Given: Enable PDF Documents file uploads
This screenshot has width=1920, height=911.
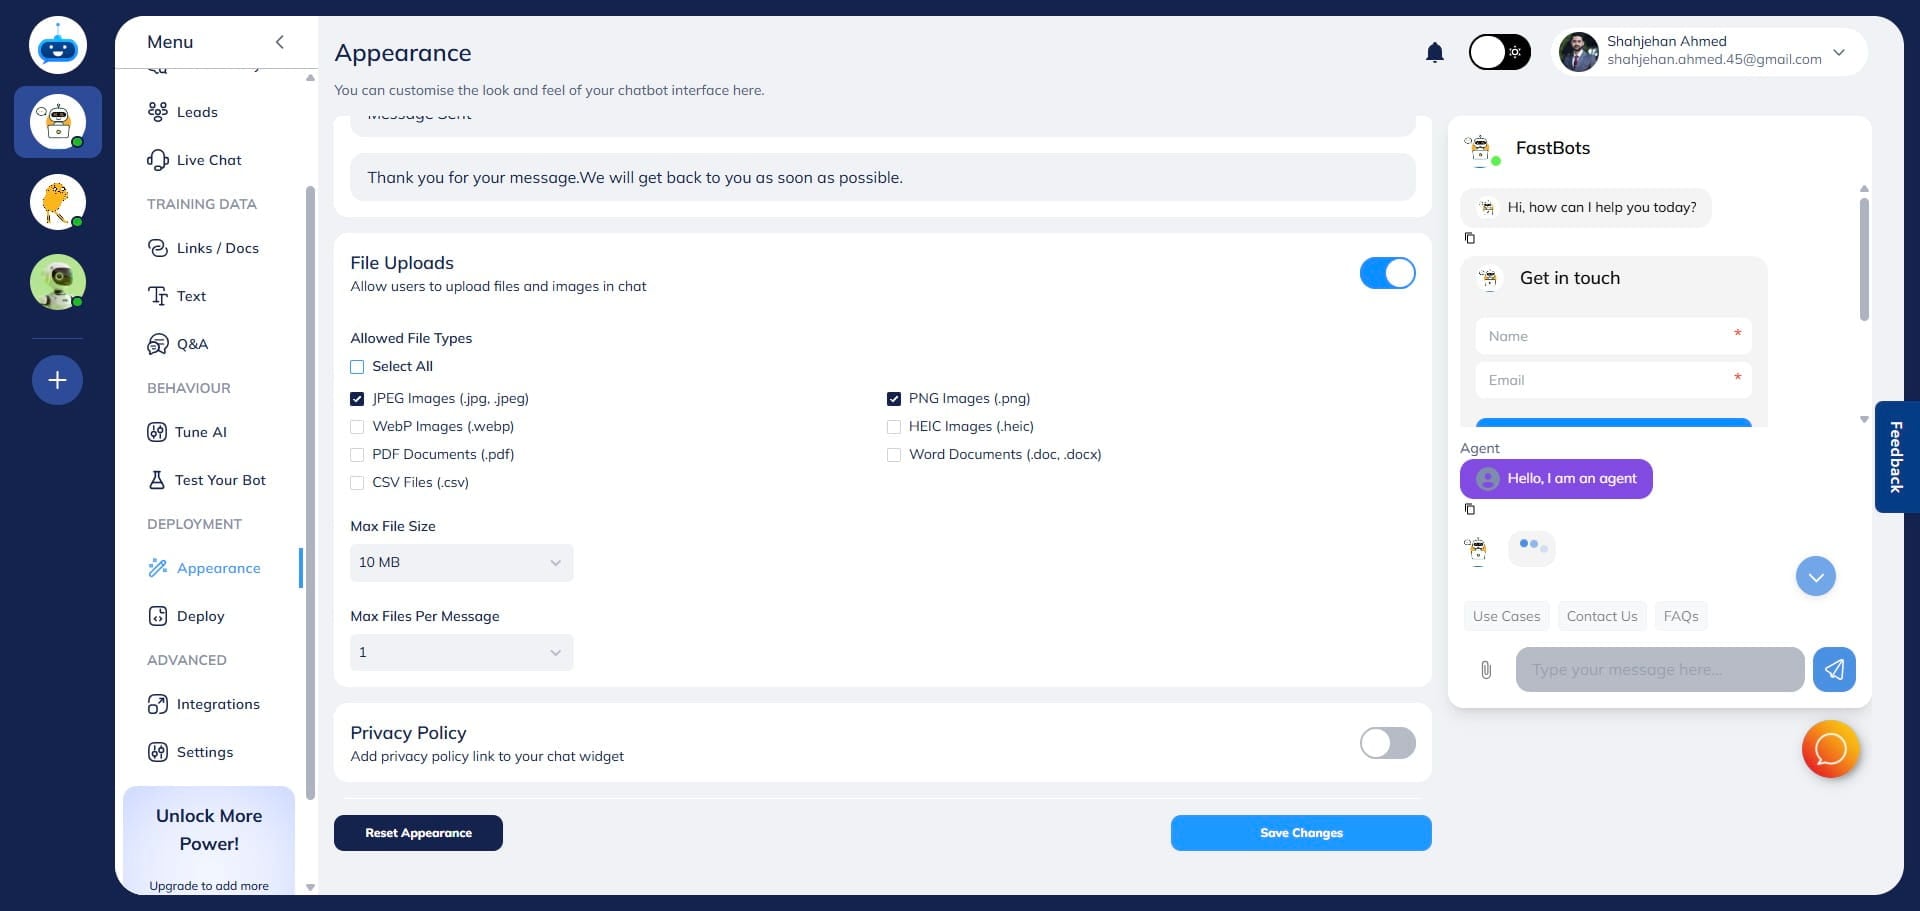Looking at the screenshot, I should click(x=357, y=454).
